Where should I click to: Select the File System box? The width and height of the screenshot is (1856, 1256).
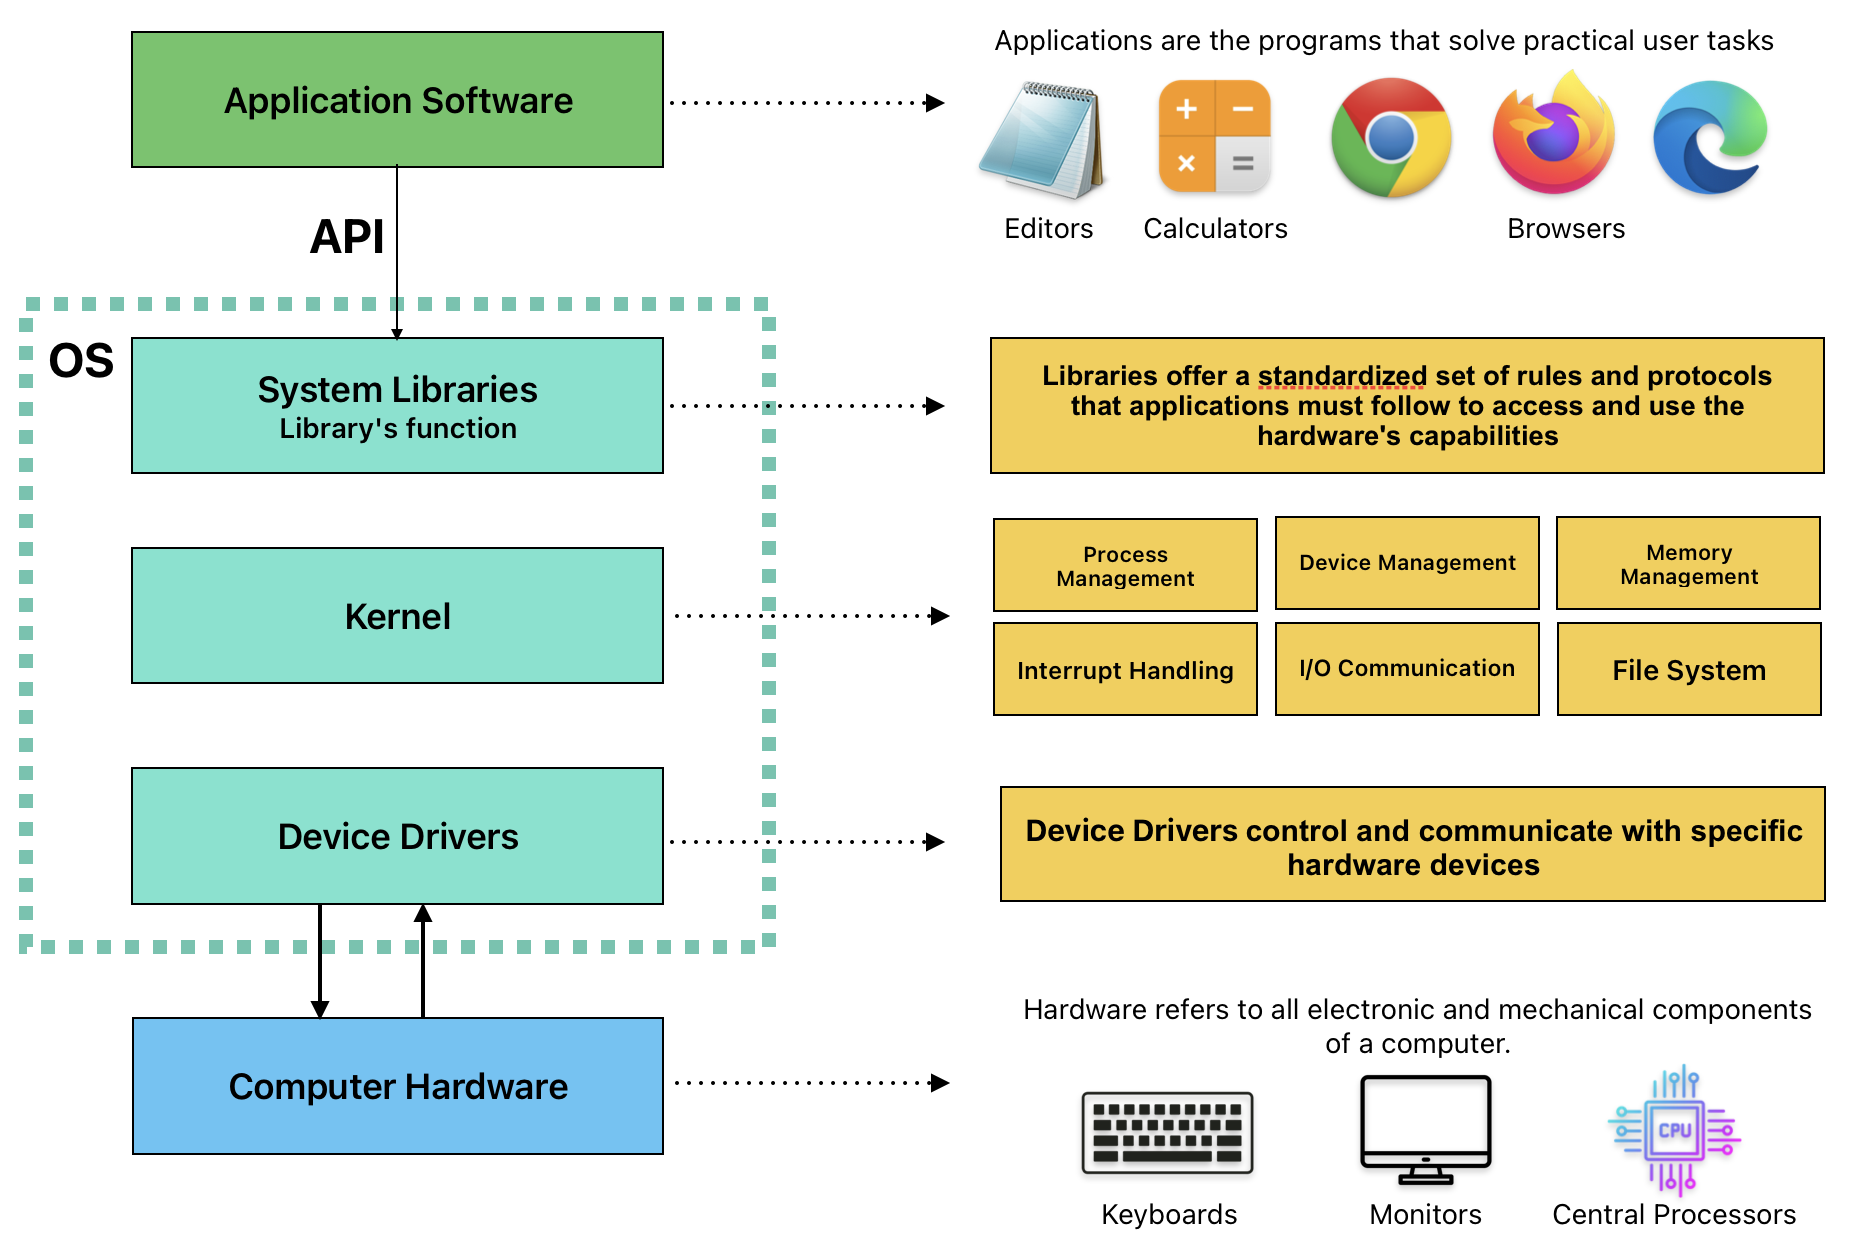pos(1689,669)
